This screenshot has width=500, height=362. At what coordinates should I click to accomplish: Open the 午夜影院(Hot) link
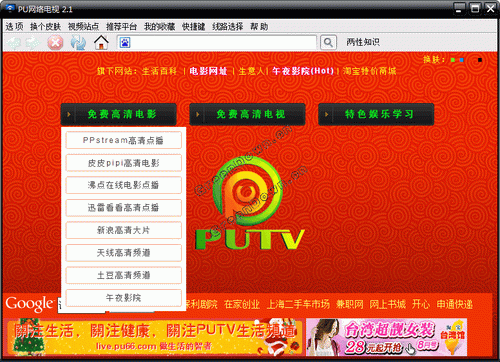click(x=303, y=71)
